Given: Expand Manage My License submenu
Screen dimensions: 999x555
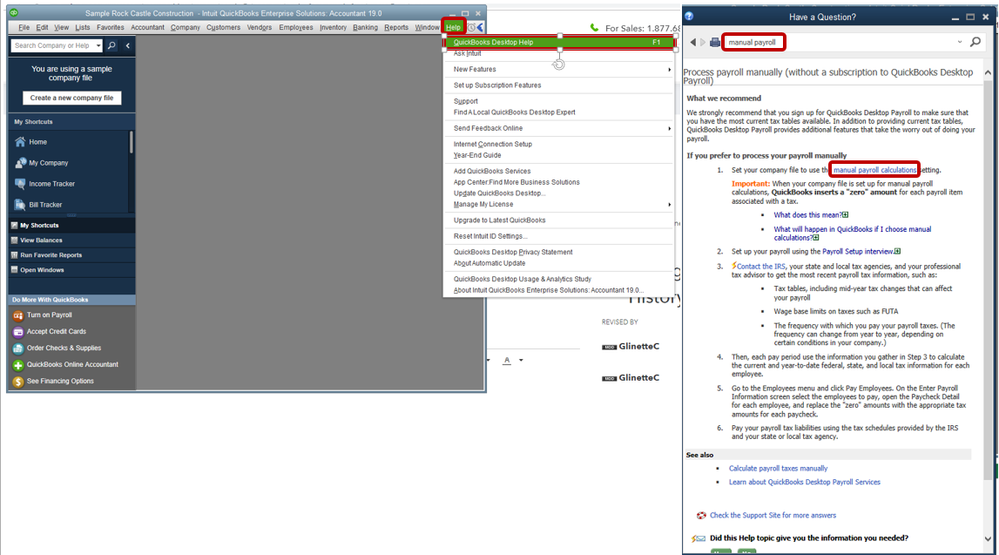Looking at the screenshot, I should 669,205.
